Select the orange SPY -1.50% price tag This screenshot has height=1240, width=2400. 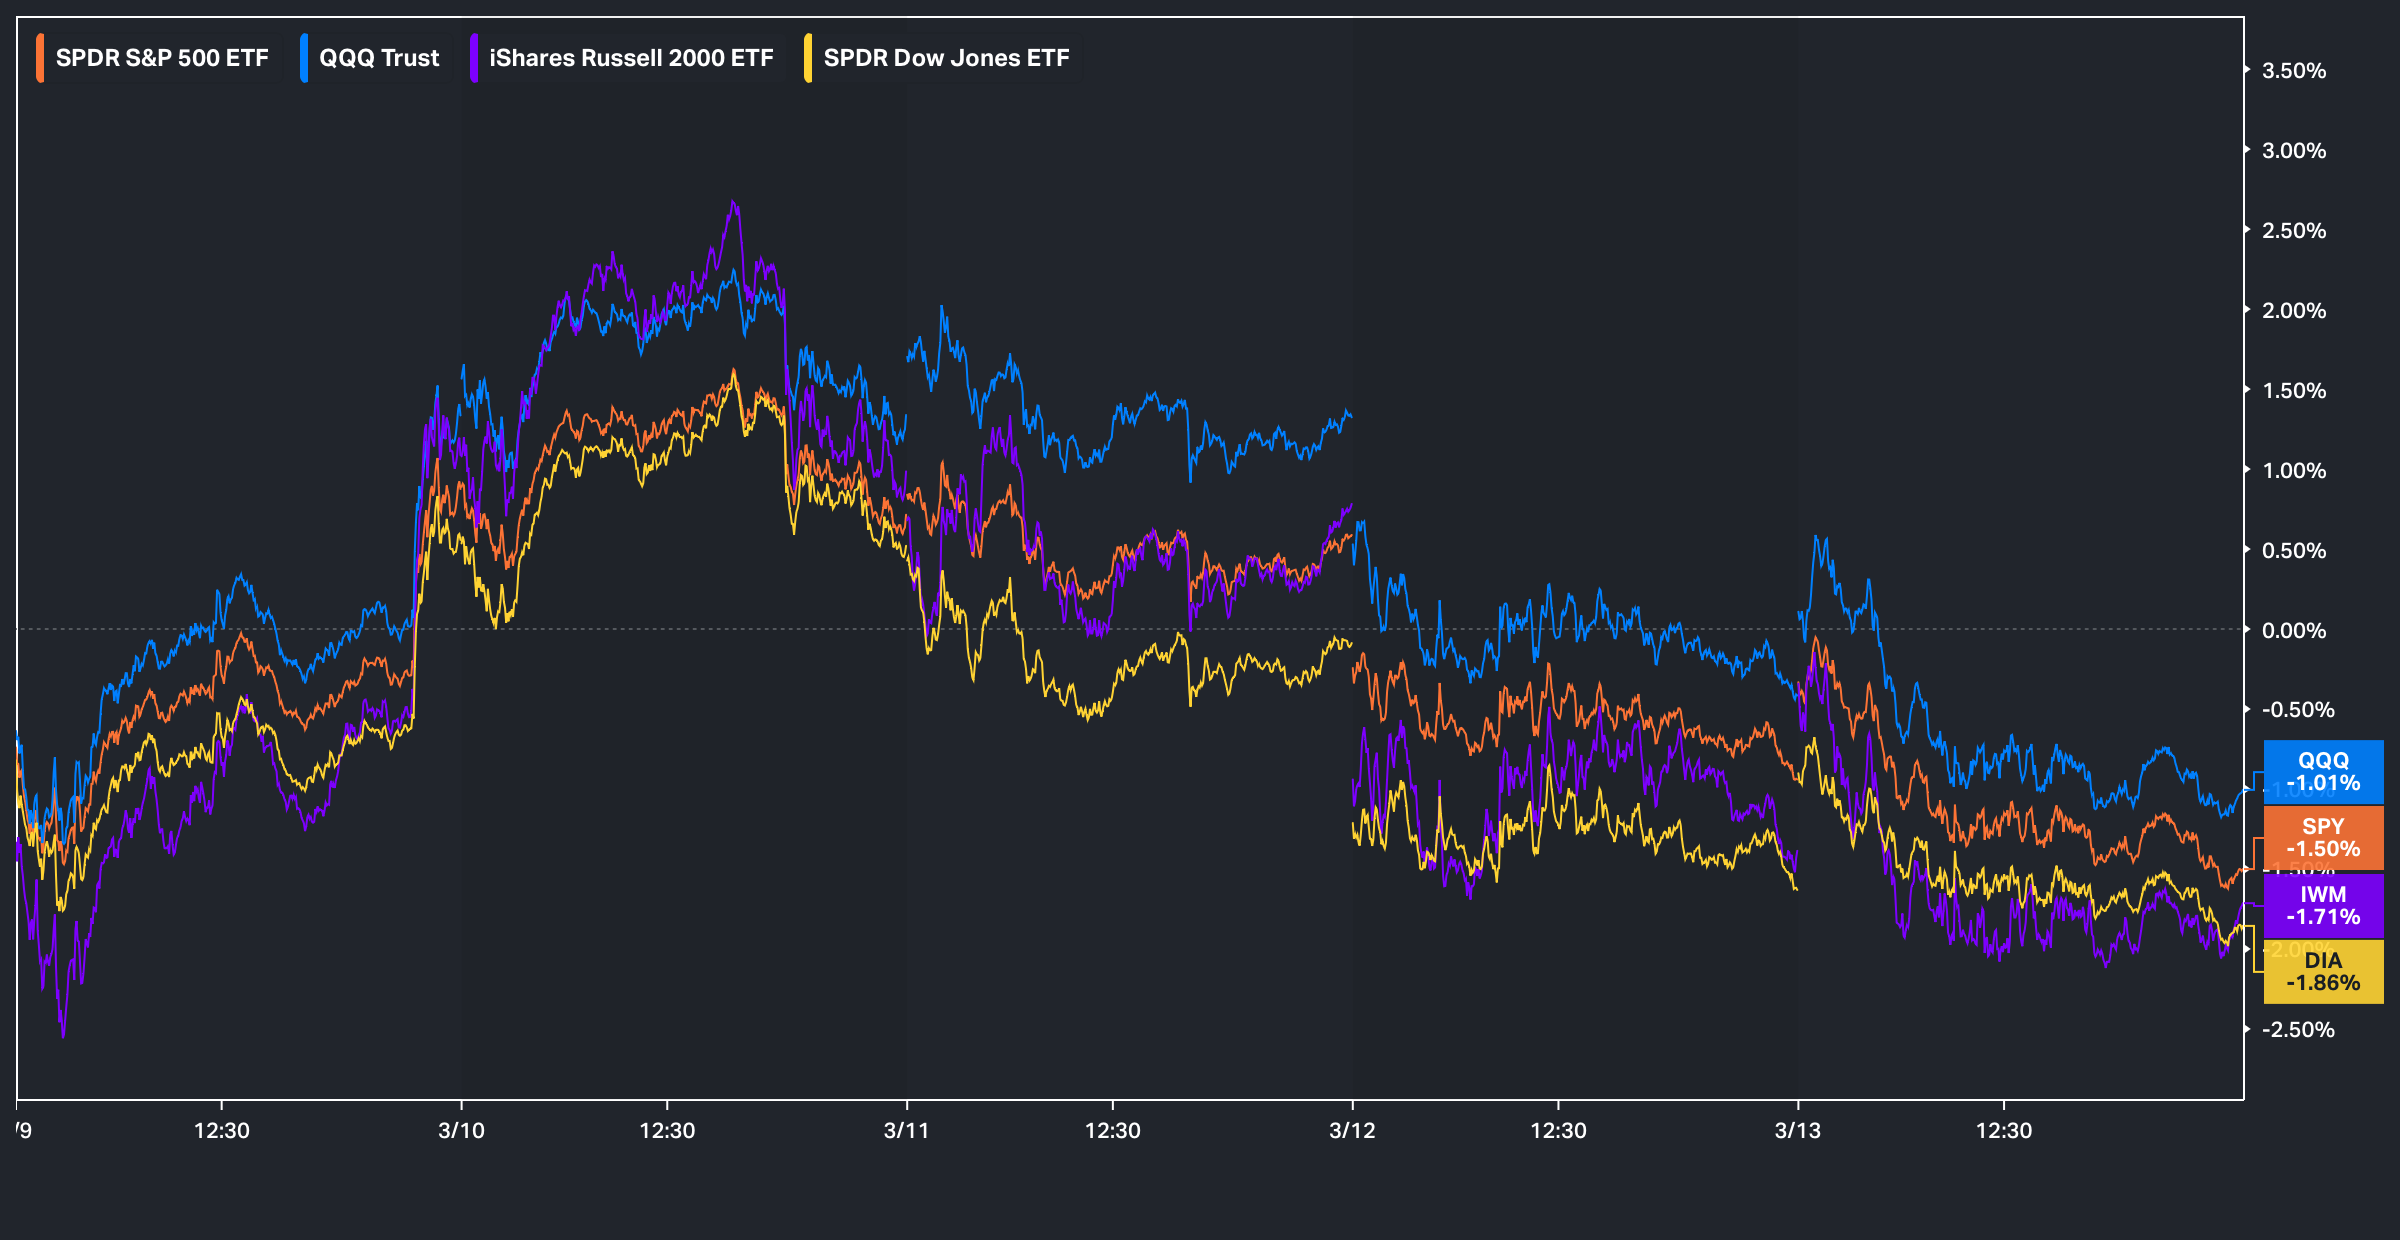[2322, 837]
